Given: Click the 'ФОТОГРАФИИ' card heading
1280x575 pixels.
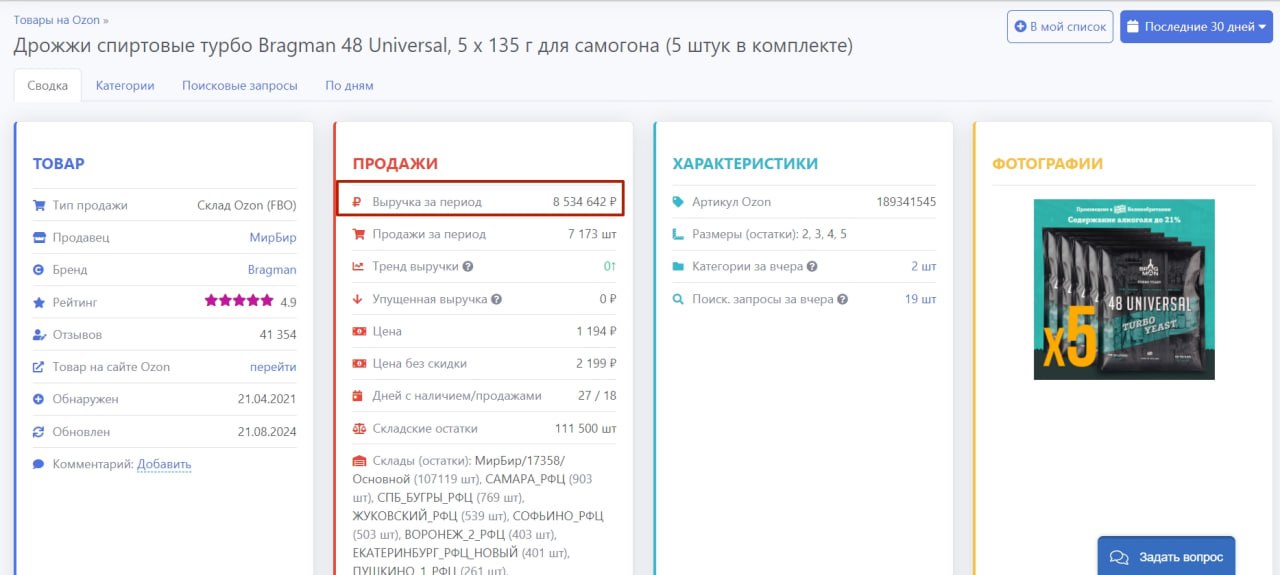Looking at the screenshot, I should click(1047, 164).
